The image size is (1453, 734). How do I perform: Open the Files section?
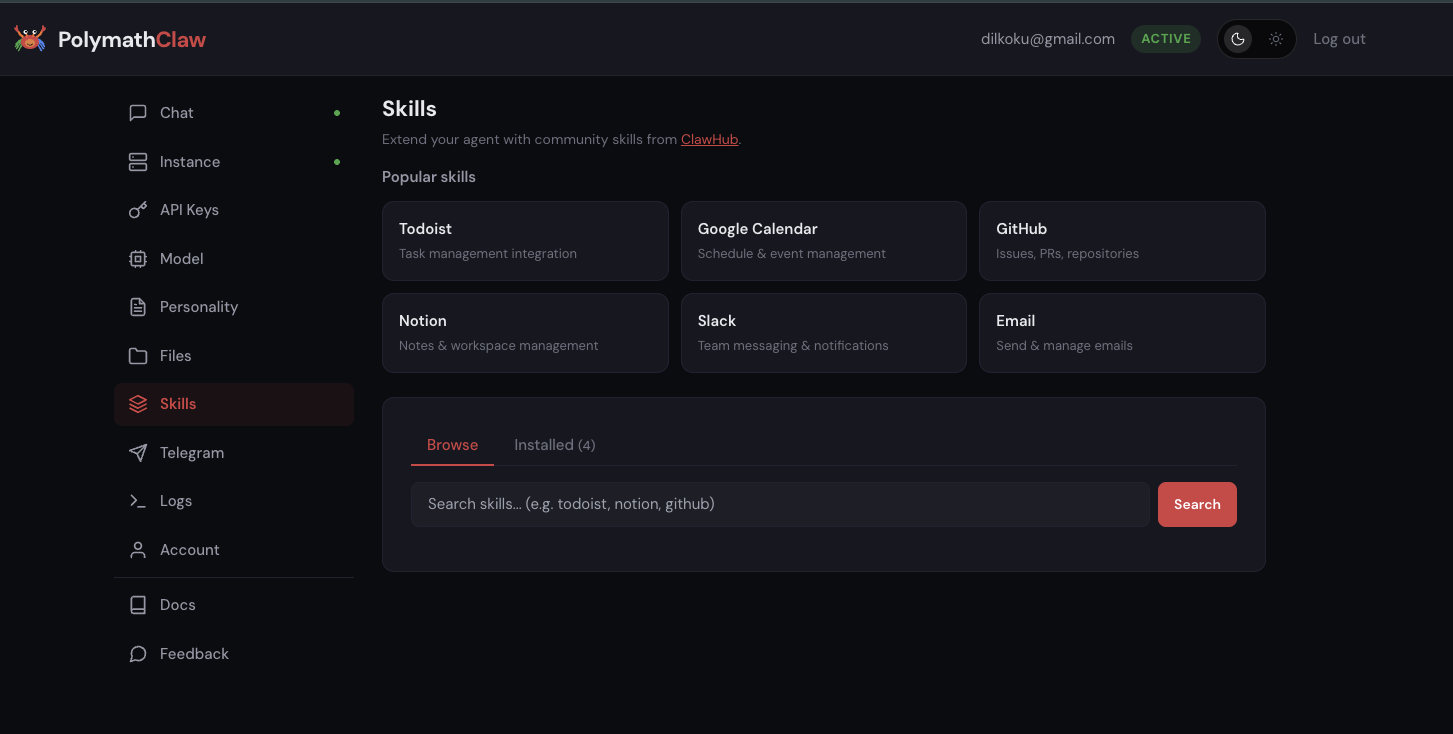pyautogui.click(x=234, y=356)
